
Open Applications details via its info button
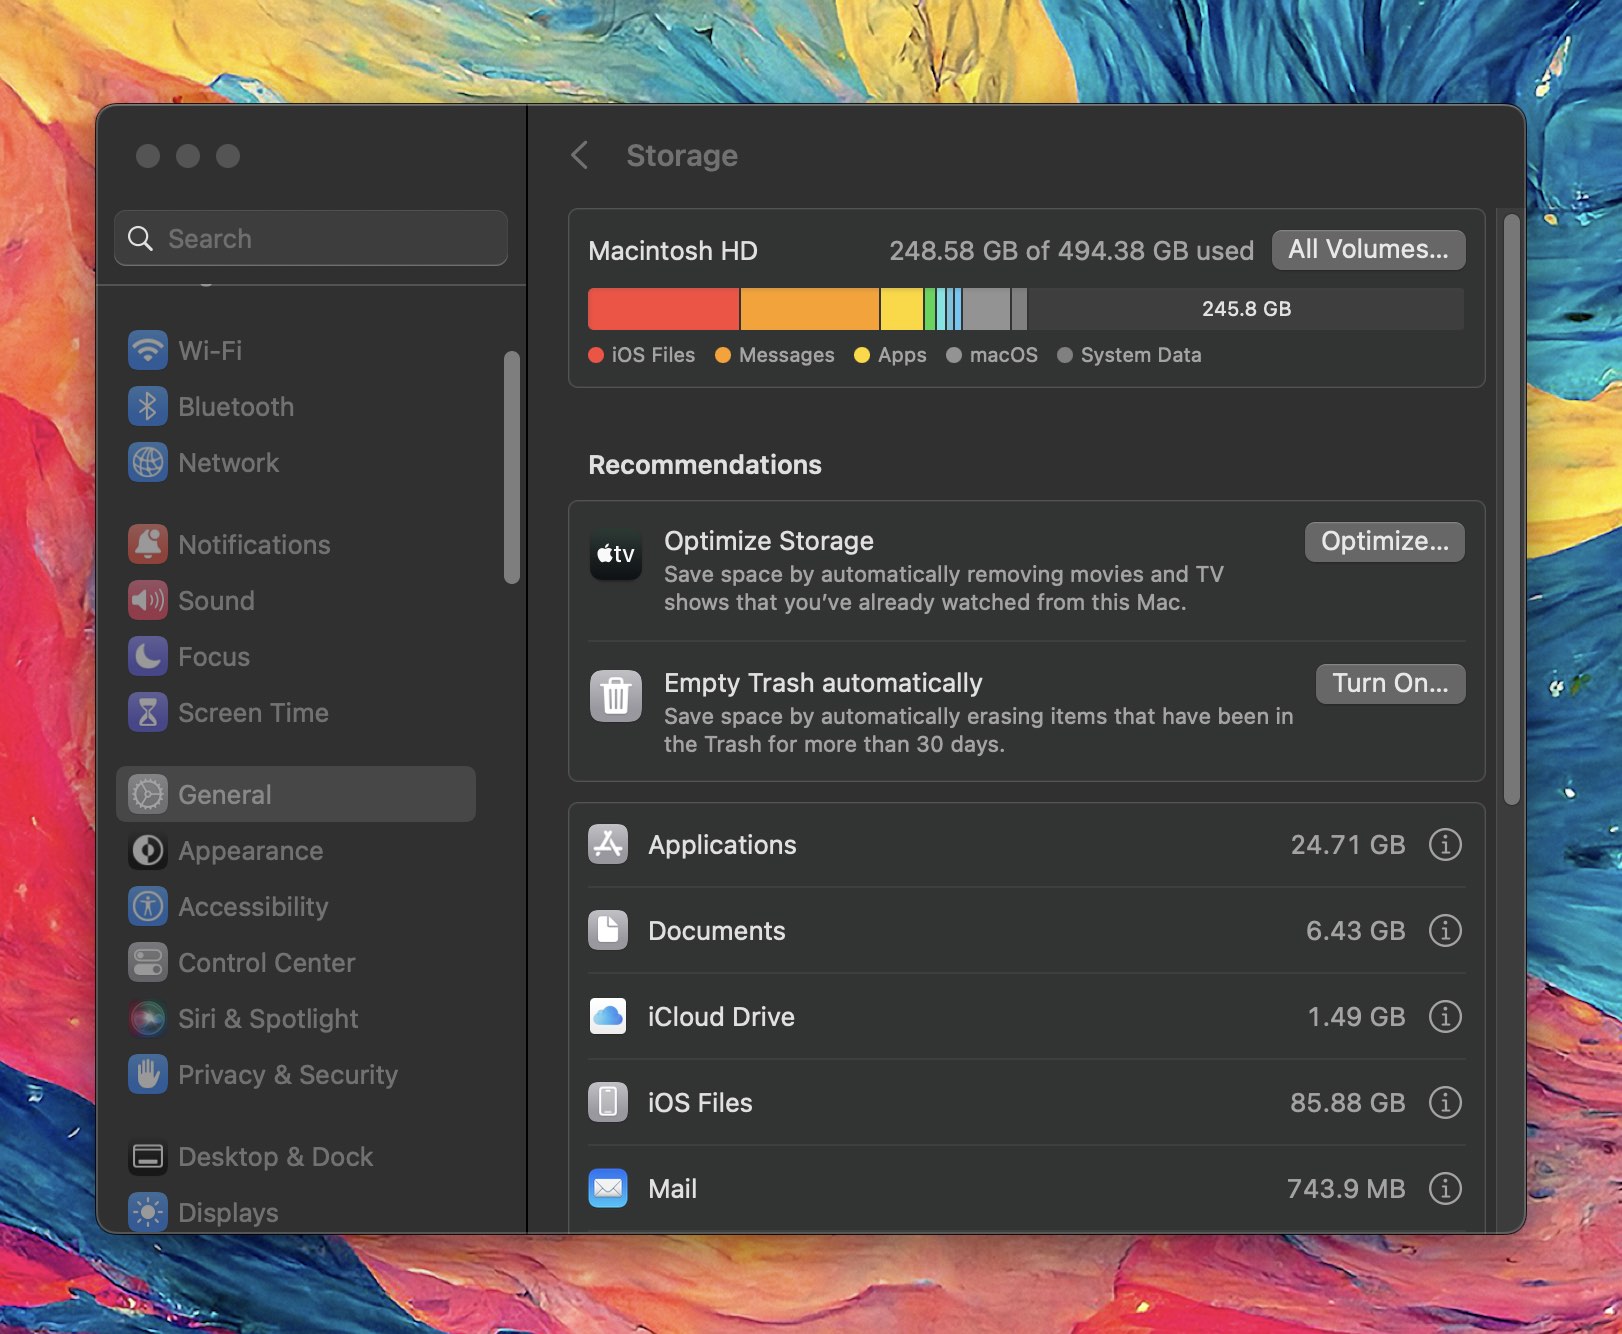coord(1443,844)
